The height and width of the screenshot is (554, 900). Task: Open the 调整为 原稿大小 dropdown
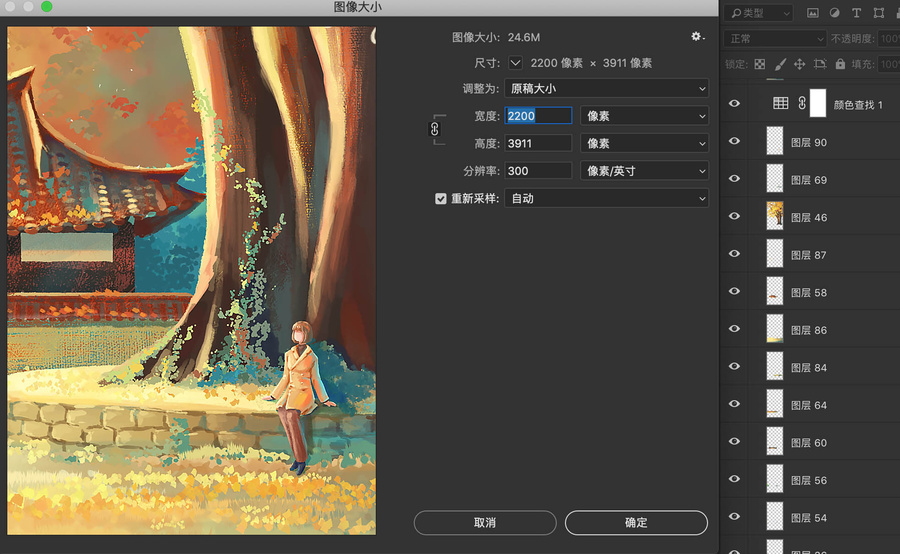pyautogui.click(x=607, y=88)
